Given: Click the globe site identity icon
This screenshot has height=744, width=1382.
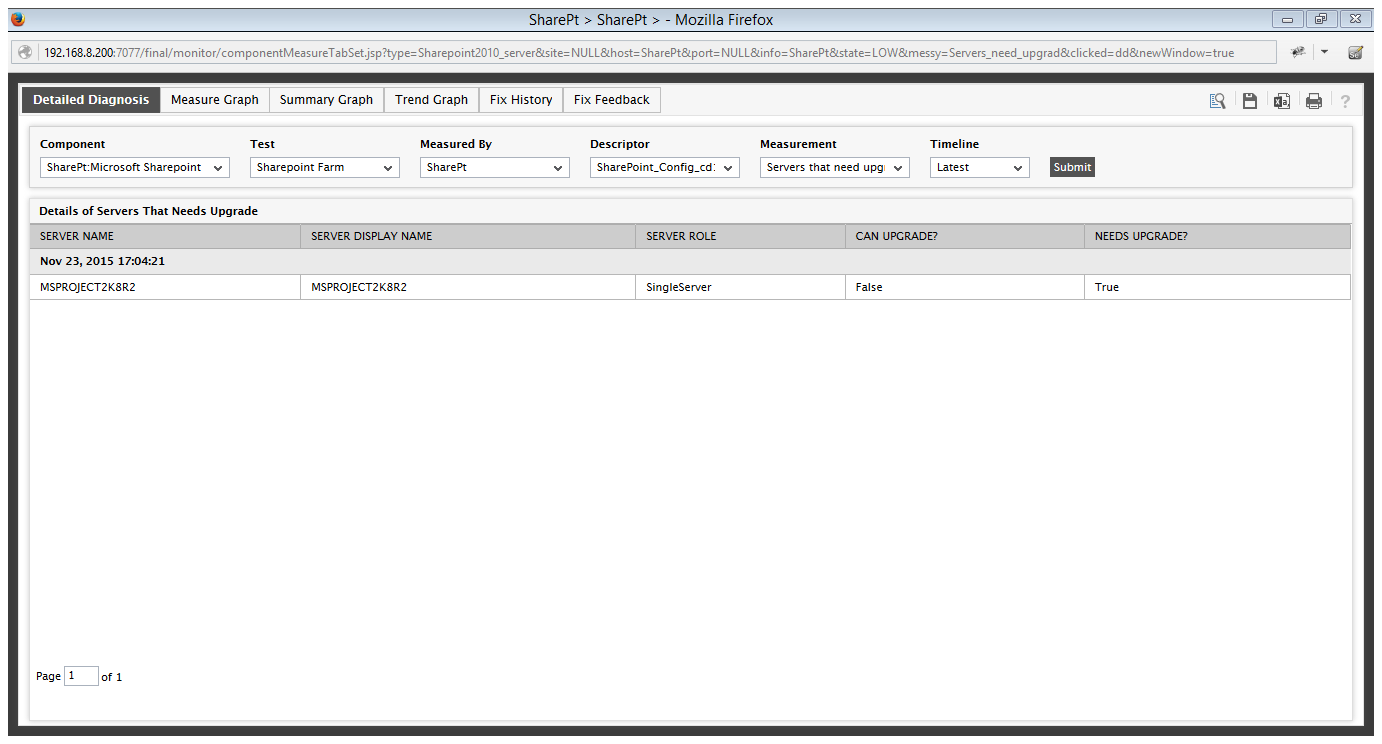Looking at the screenshot, I should point(25,52).
